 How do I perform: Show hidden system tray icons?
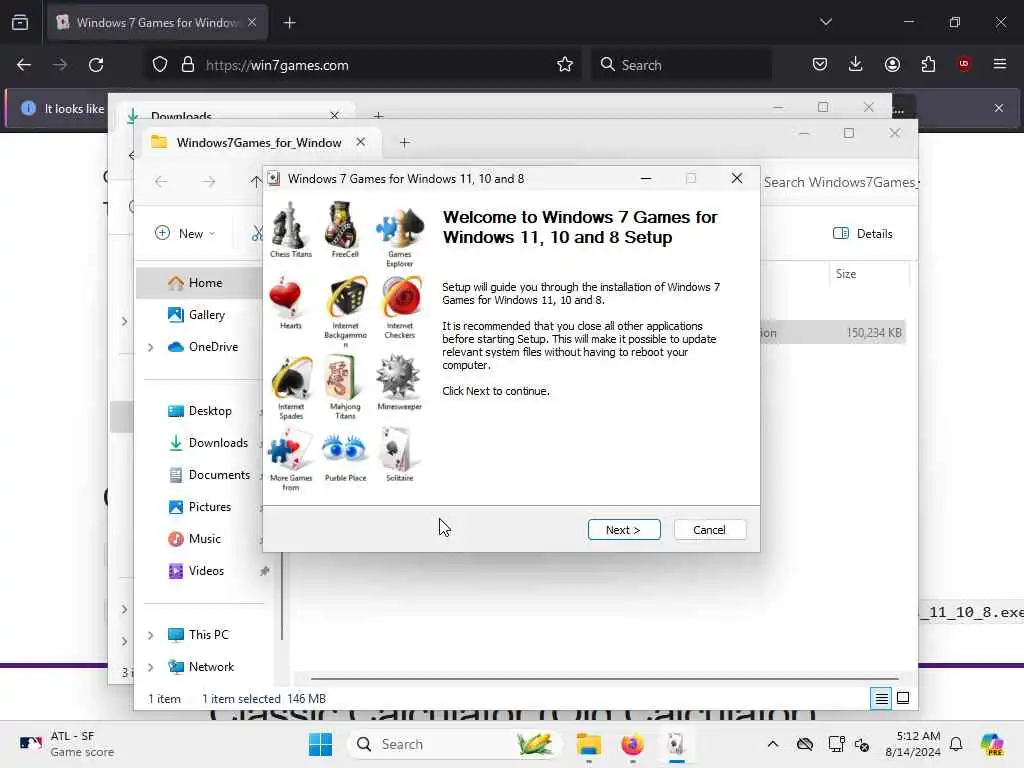click(773, 744)
